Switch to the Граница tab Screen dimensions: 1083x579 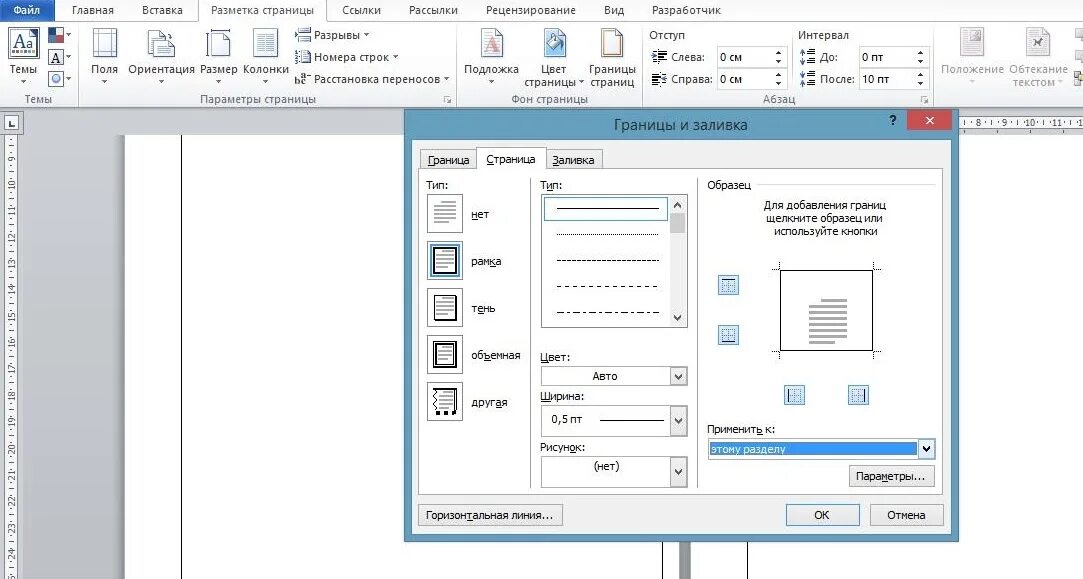tap(448, 160)
